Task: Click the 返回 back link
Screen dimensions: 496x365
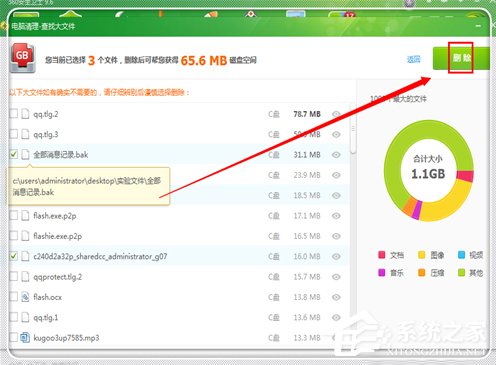Action: click(x=414, y=59)
